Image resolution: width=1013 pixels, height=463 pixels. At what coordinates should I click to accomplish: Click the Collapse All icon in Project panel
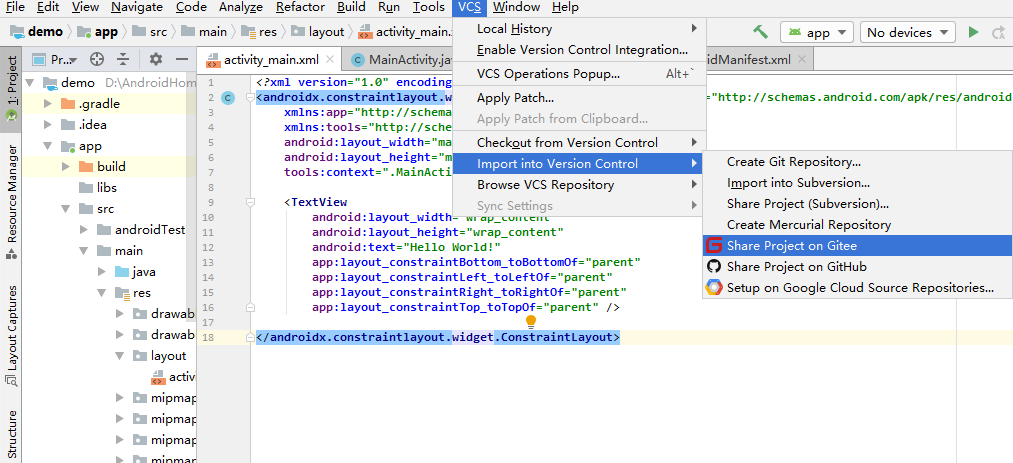[123, 60]
